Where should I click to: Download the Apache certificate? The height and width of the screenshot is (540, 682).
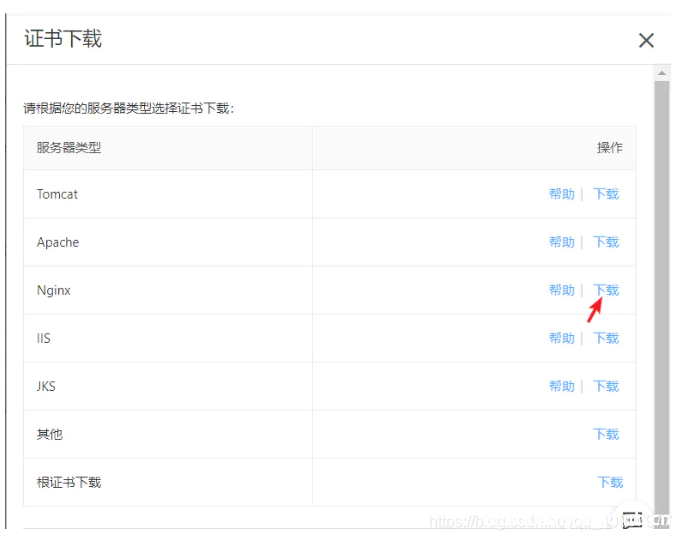606,242
